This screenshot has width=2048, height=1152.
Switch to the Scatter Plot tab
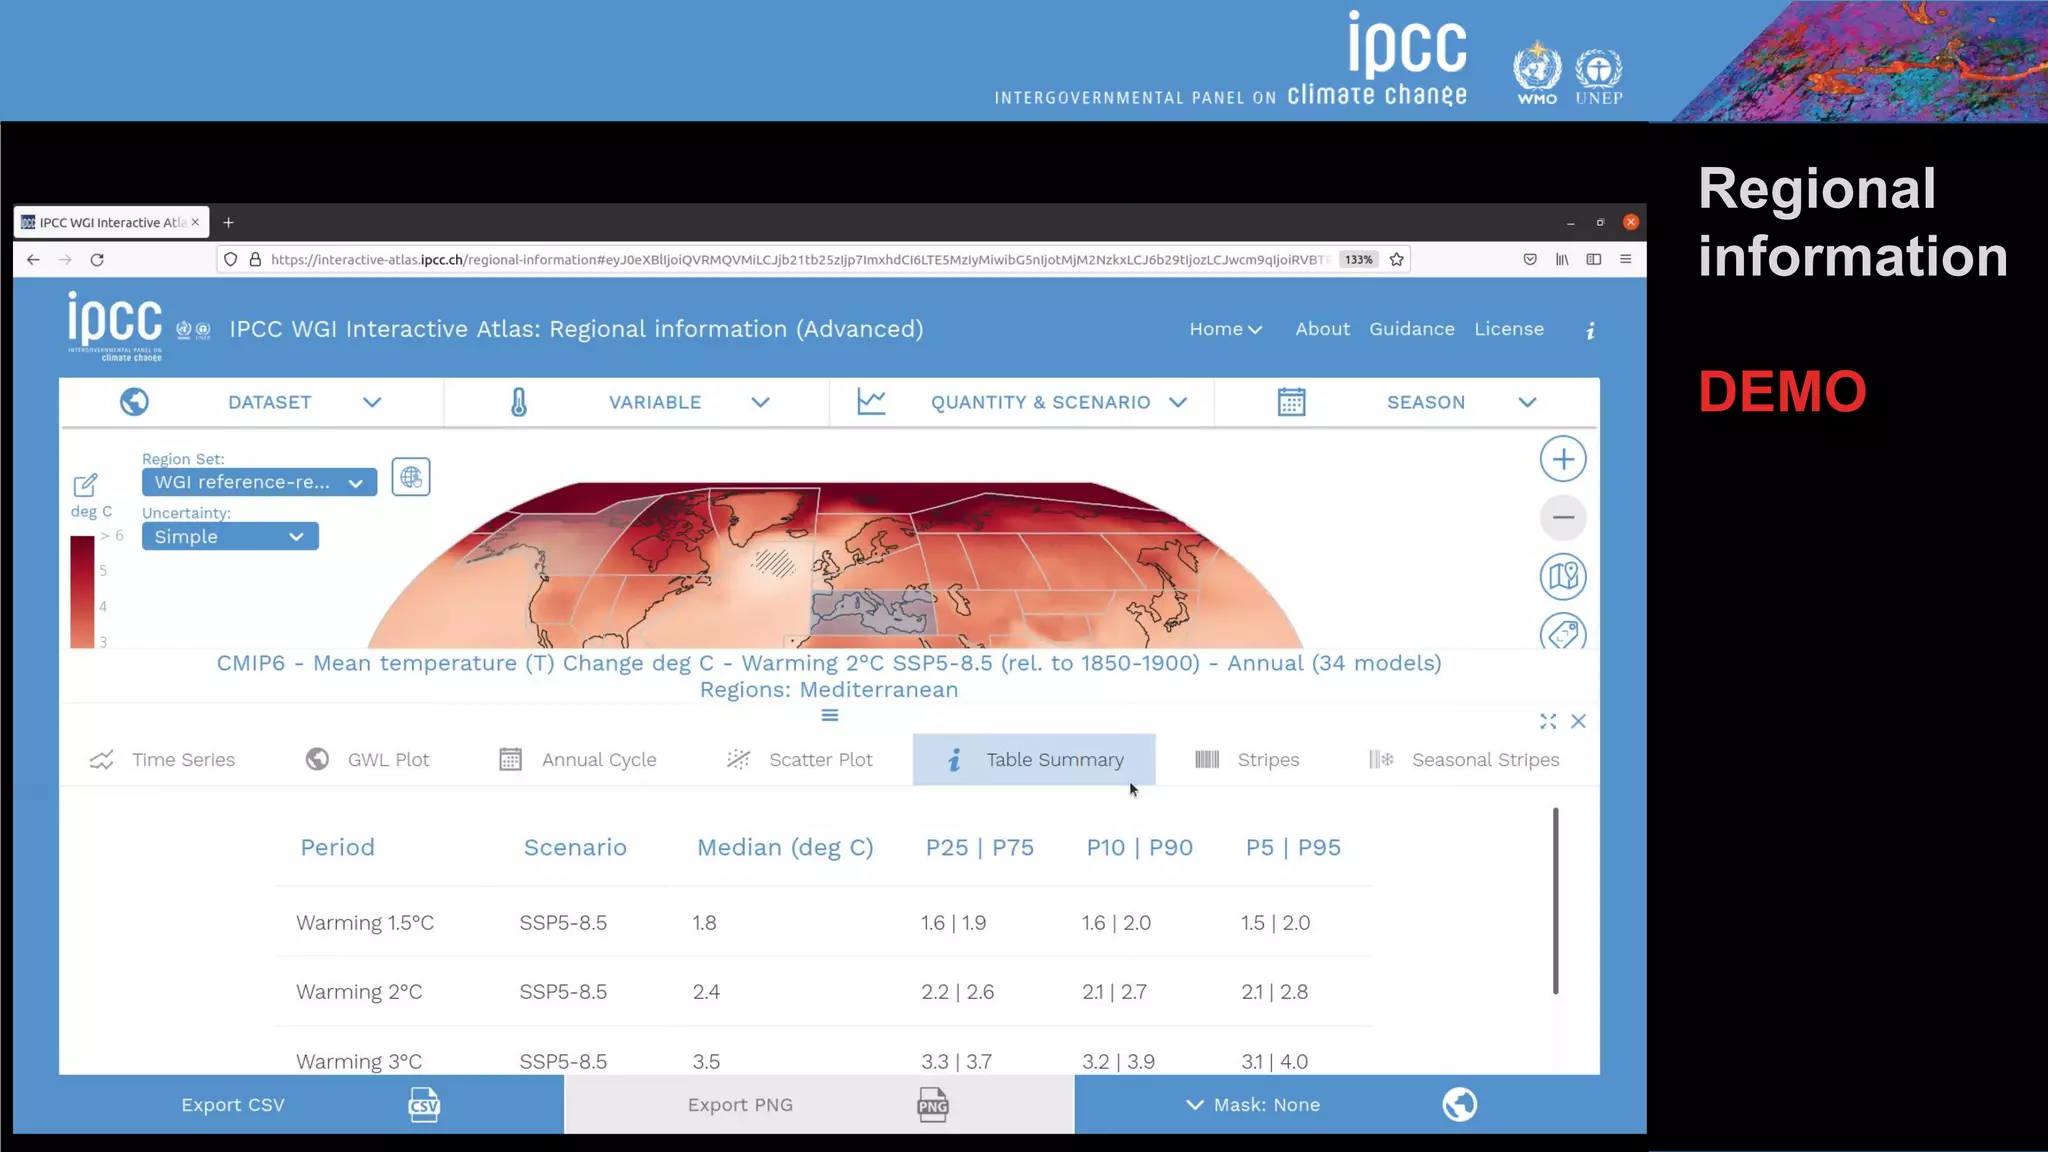pyautogui.click(x=800, y=760)
